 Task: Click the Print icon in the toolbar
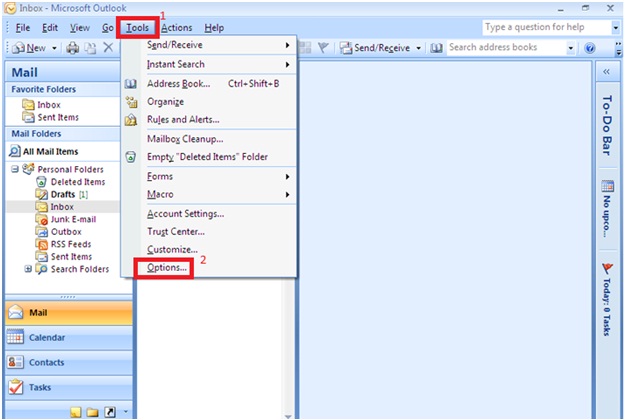click(x=73, y=48)
